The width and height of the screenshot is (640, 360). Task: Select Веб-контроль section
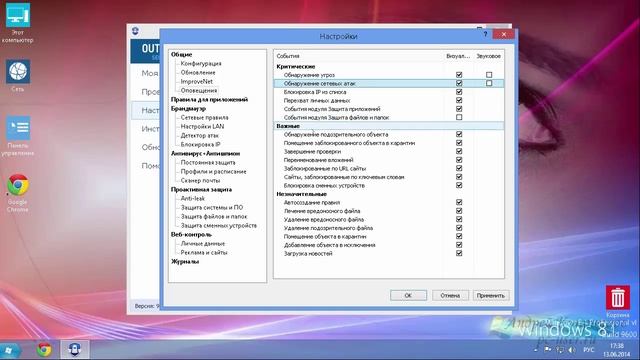(191, 234)
